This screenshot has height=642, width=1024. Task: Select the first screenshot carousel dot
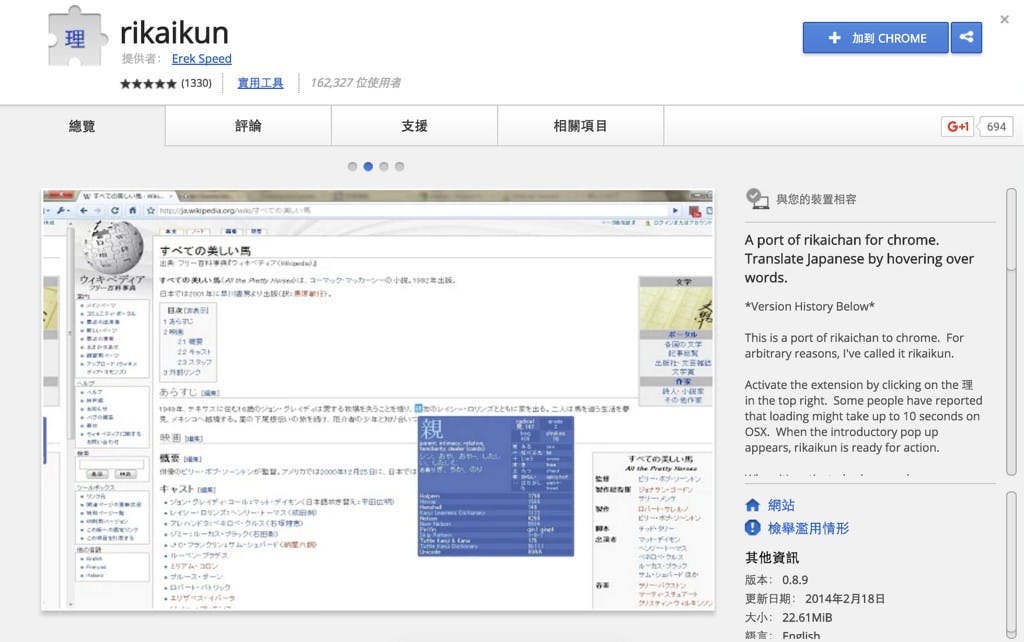click(x=353, y=167)
